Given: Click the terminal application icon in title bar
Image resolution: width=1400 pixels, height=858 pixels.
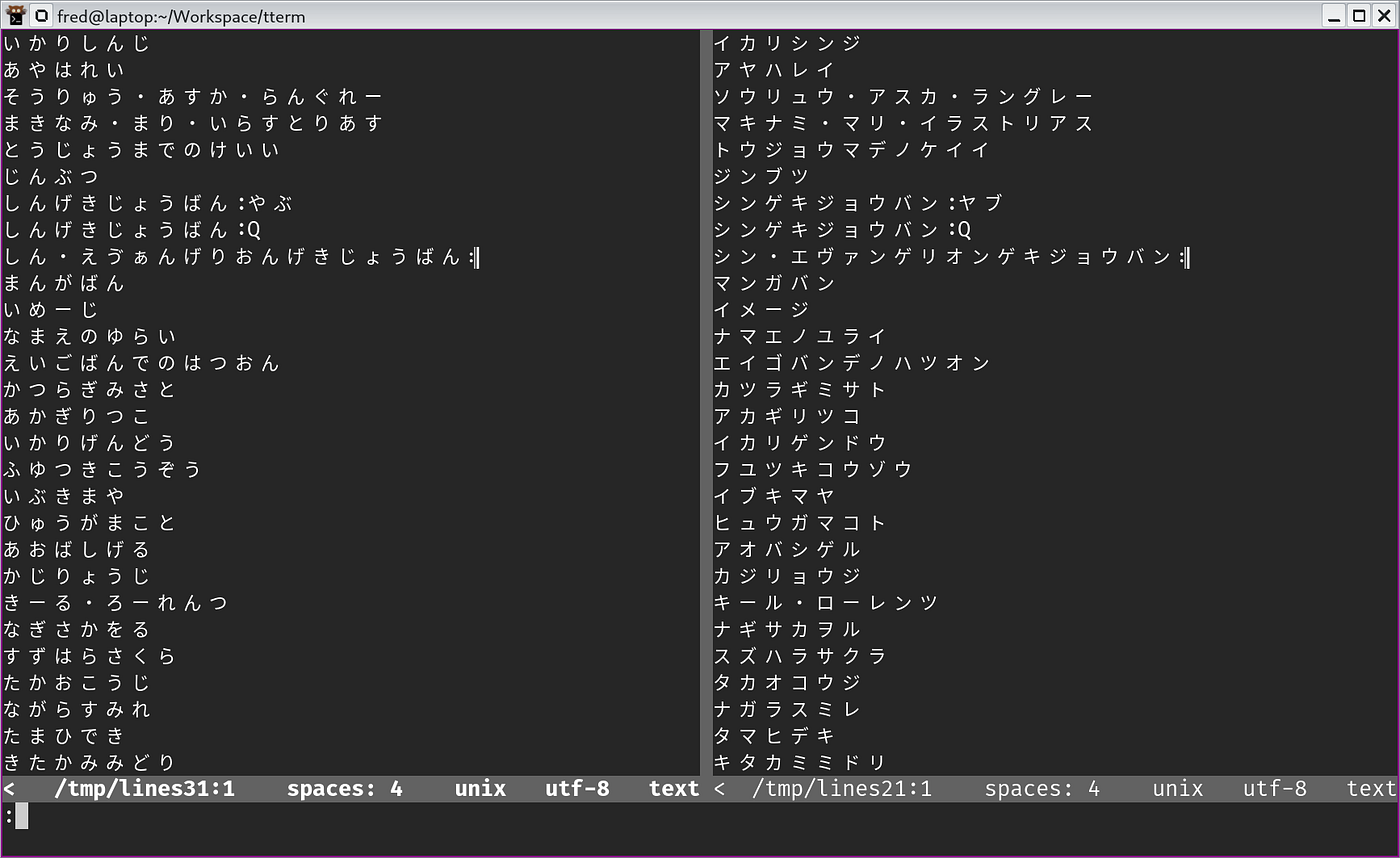Looking at the screenshot, I should [16, 15].
